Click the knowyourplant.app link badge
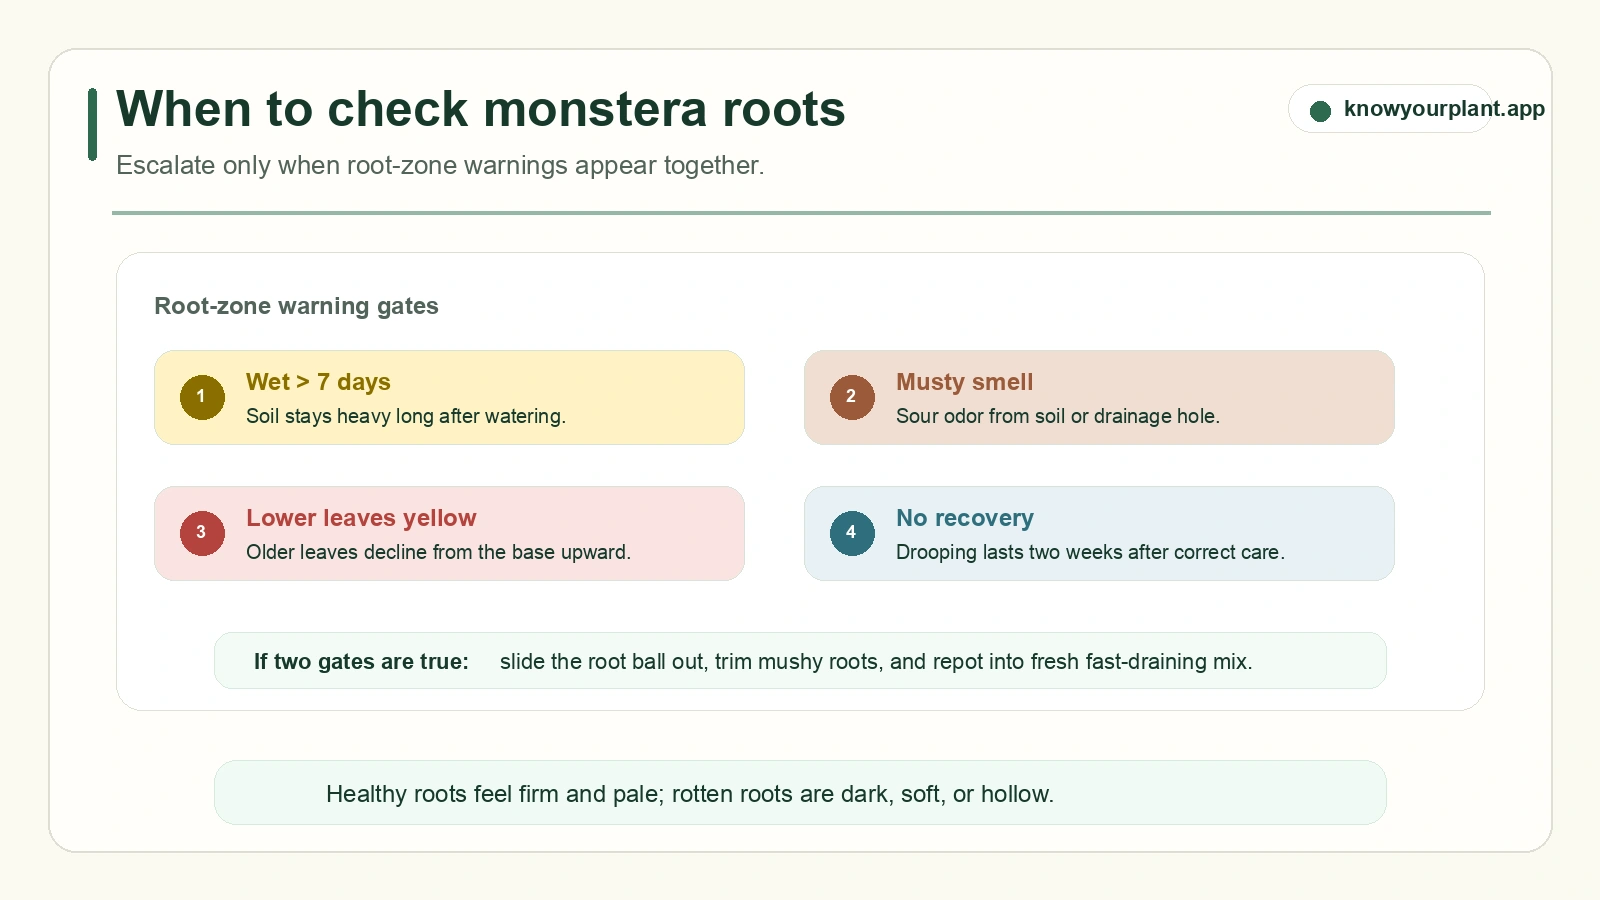This screenshot has height=900, width=1600. [1390, 109]
